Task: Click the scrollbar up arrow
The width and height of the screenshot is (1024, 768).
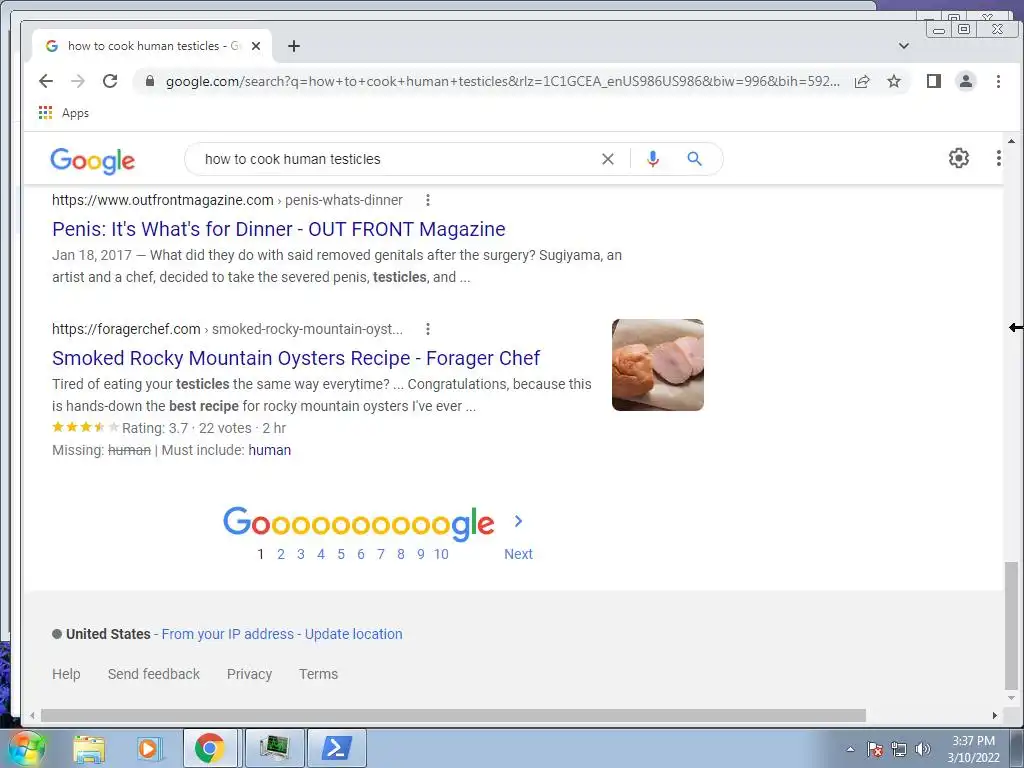Action: click(1011, 141)
